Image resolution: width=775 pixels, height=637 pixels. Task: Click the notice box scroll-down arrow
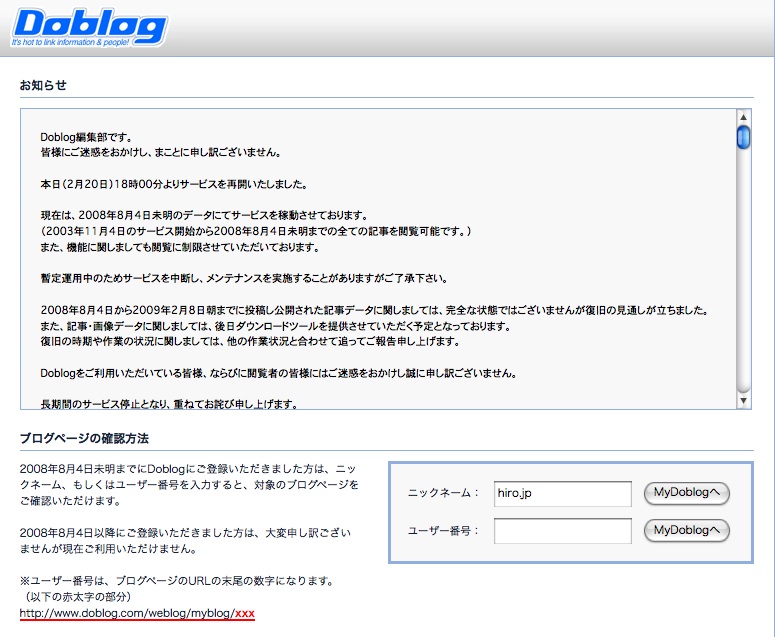(x=743, y=400)
